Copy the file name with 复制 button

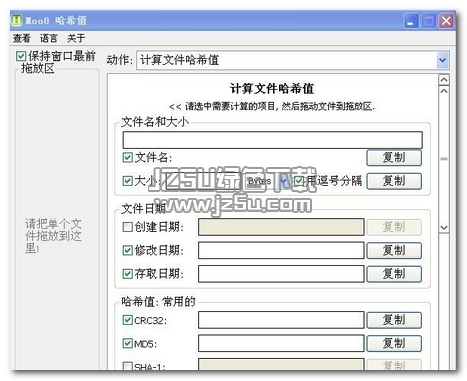pos(394,157)
